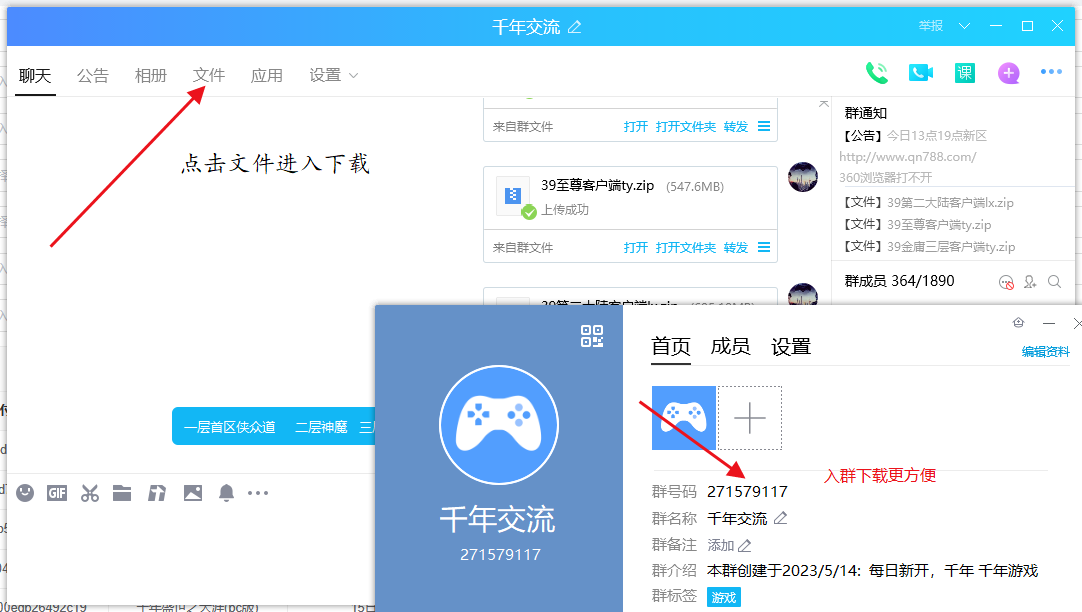Click pencil icon beside group name 千年交流
Screen dimensions: 1082x612
(780, 518)
